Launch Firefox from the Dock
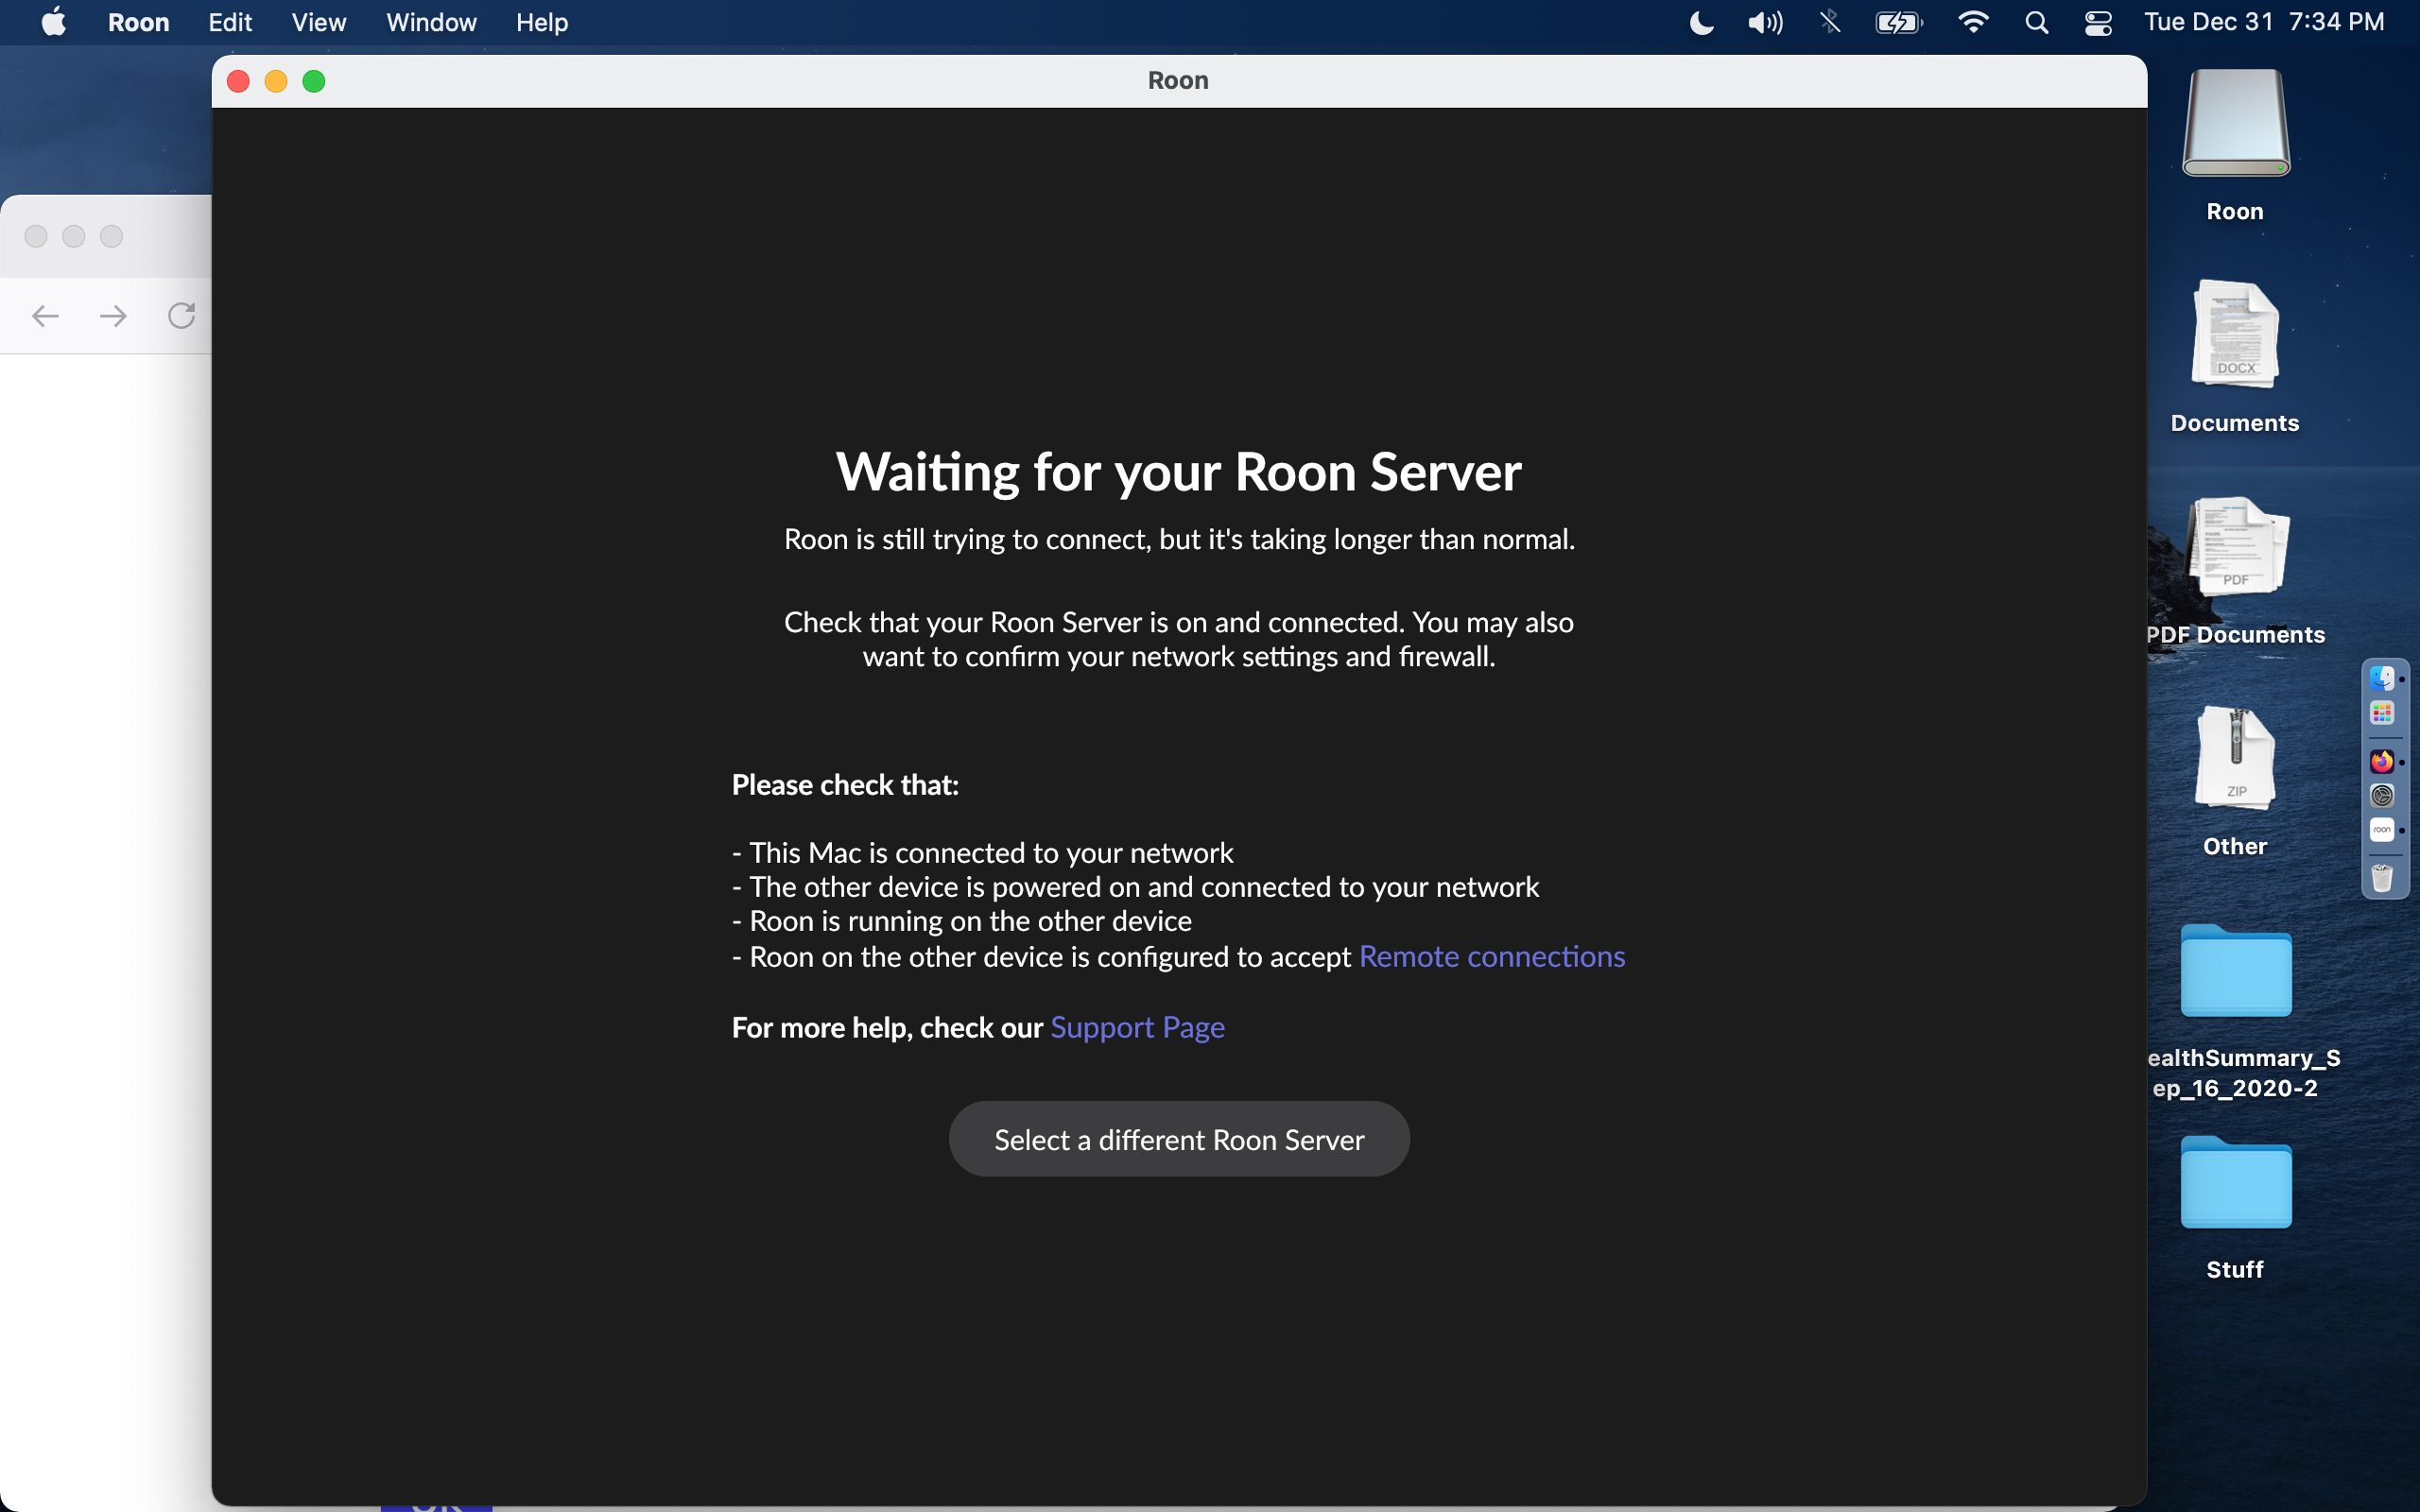This screenshot has width=2420, height=1512. coord(2381,762)
